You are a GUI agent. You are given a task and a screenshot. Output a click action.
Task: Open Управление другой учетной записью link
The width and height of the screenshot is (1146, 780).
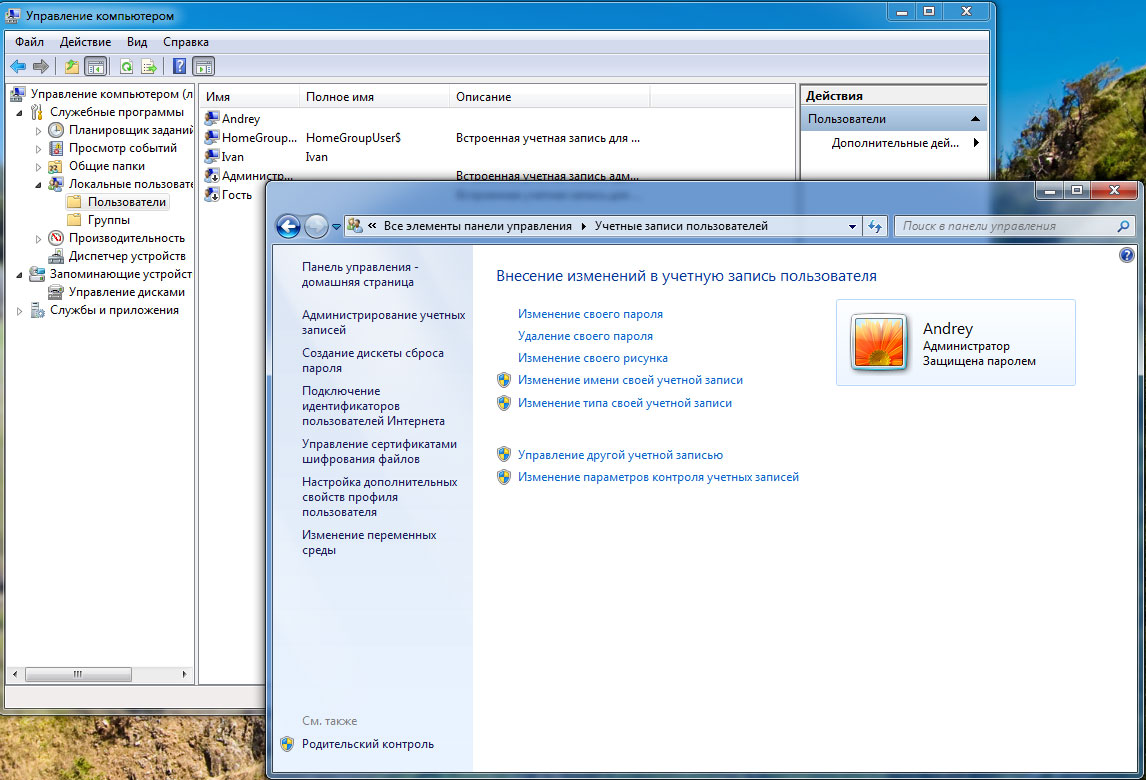point(620,455)
